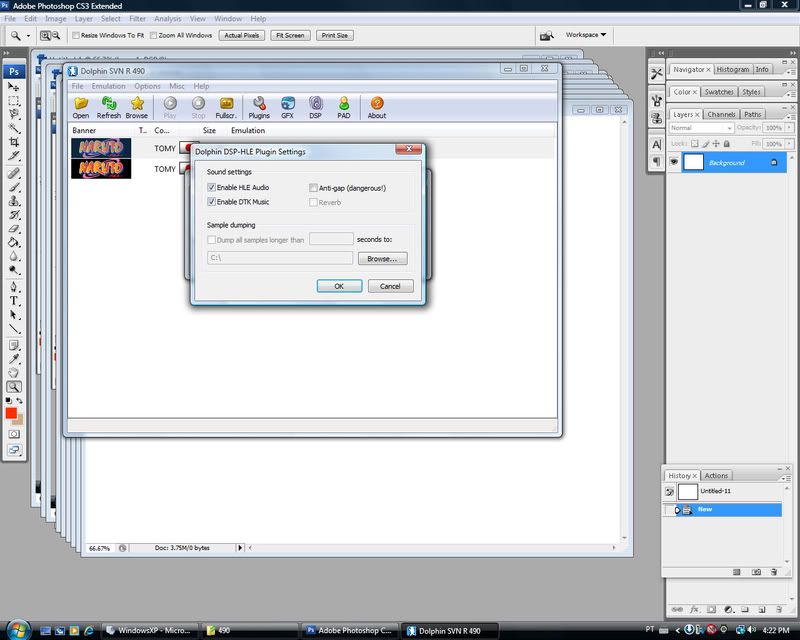Open a file with Dolphin's Open icon
The width and height of the screenshot is (800, 640).
pyautogui.click(x=81, y=108)
